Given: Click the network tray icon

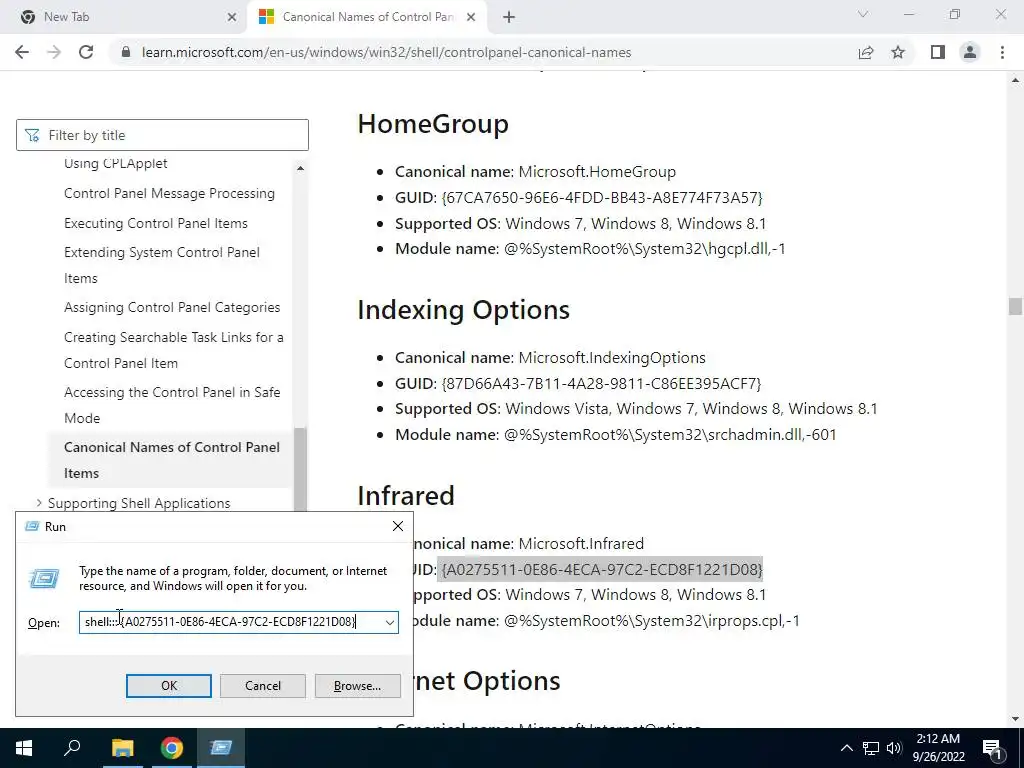Looking at the screenshot, I should pos(871,748).
